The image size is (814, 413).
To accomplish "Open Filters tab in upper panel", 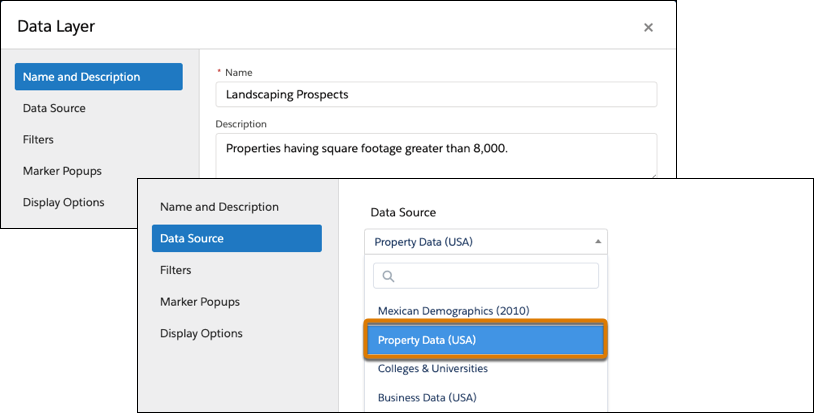I will coord(38,140).
